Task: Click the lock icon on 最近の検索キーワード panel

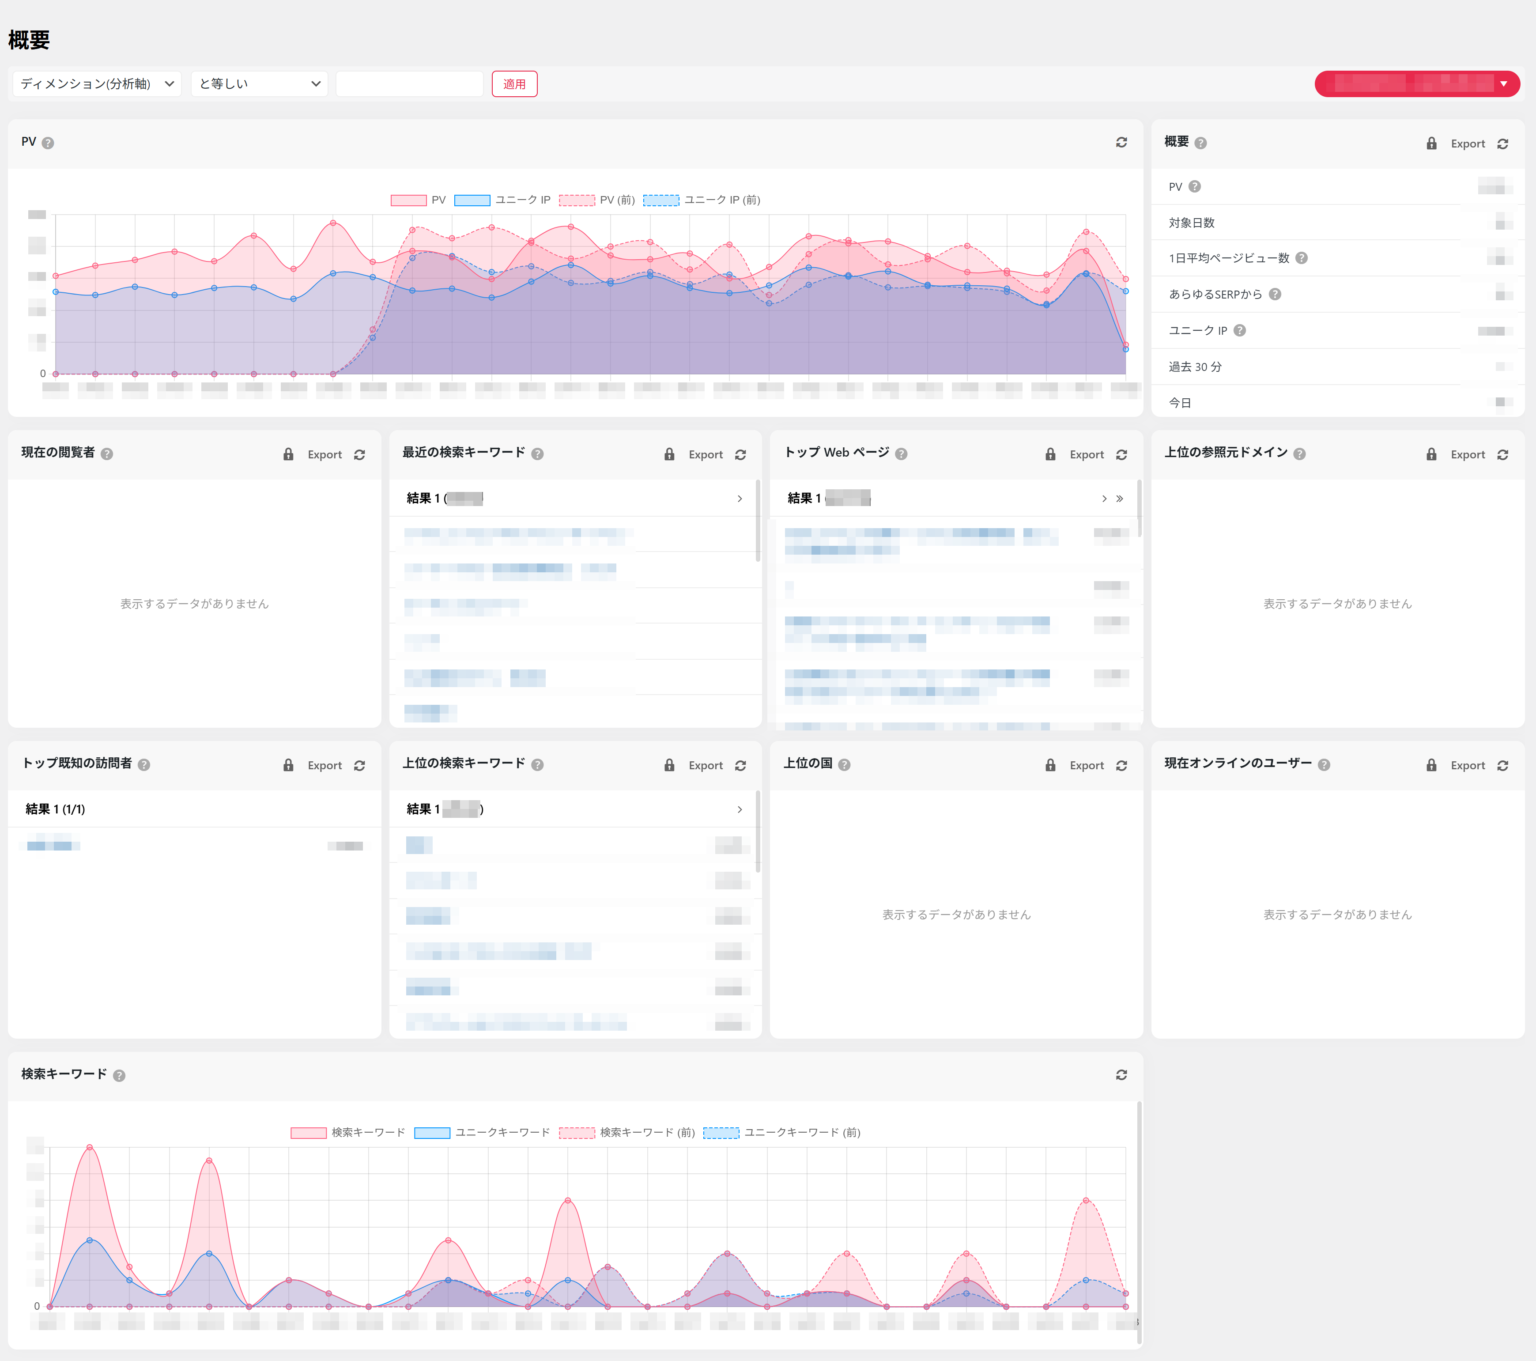Action: point(668,454)
